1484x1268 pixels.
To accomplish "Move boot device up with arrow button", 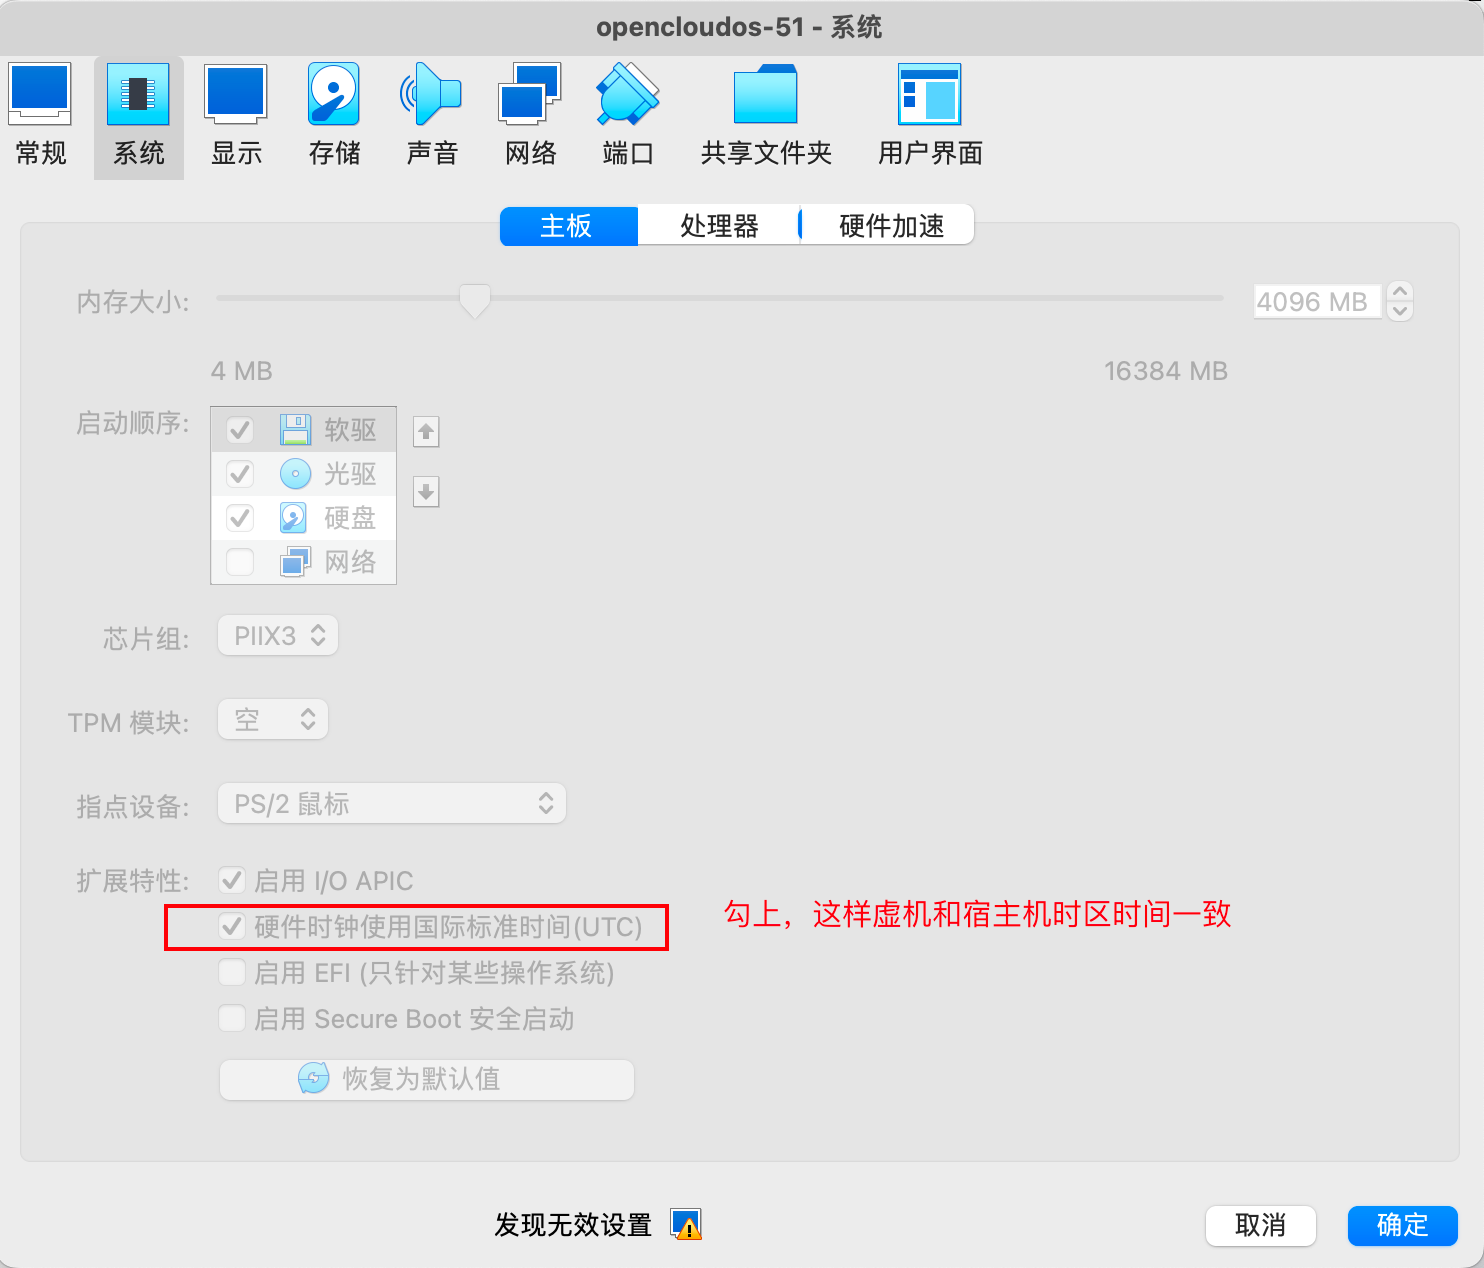I will (426, 432).
